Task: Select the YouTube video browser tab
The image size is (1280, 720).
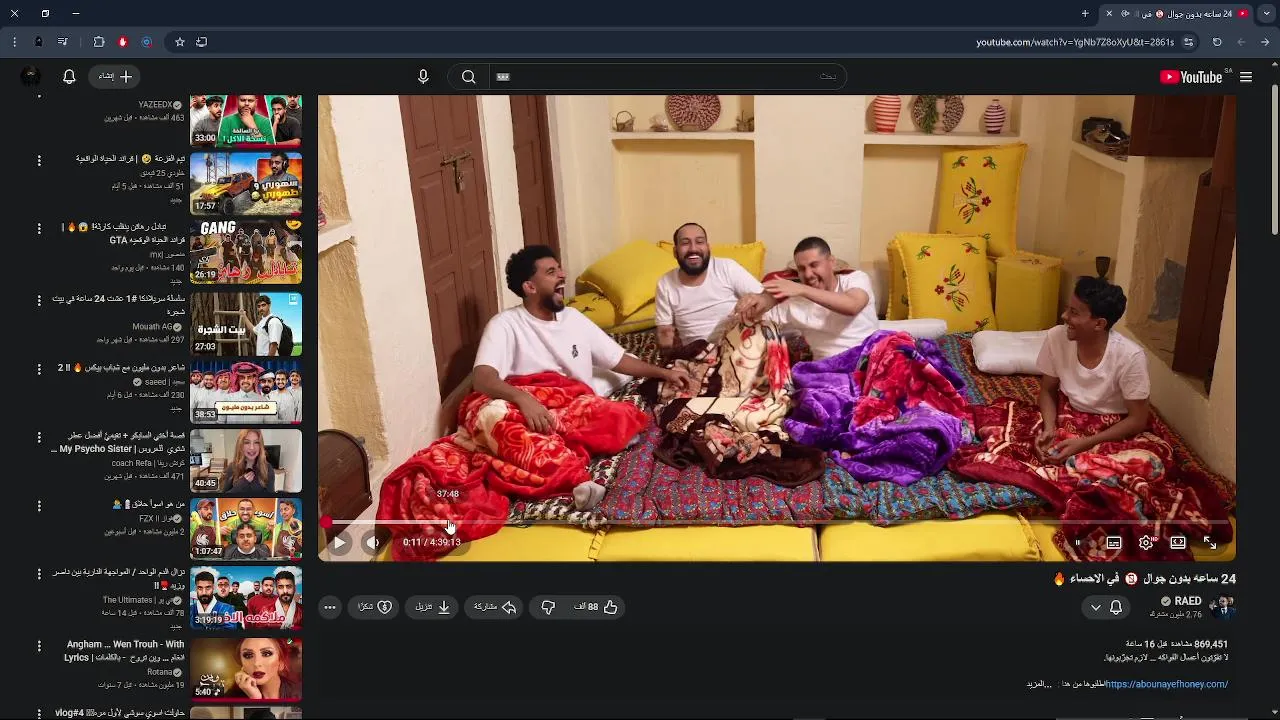Action: pyautogui.click(x=1178, y=14)
